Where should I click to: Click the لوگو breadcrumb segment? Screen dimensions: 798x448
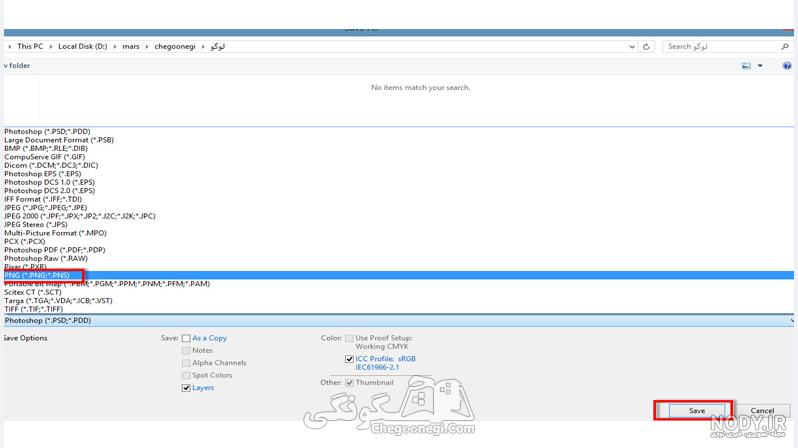point(217,46)
